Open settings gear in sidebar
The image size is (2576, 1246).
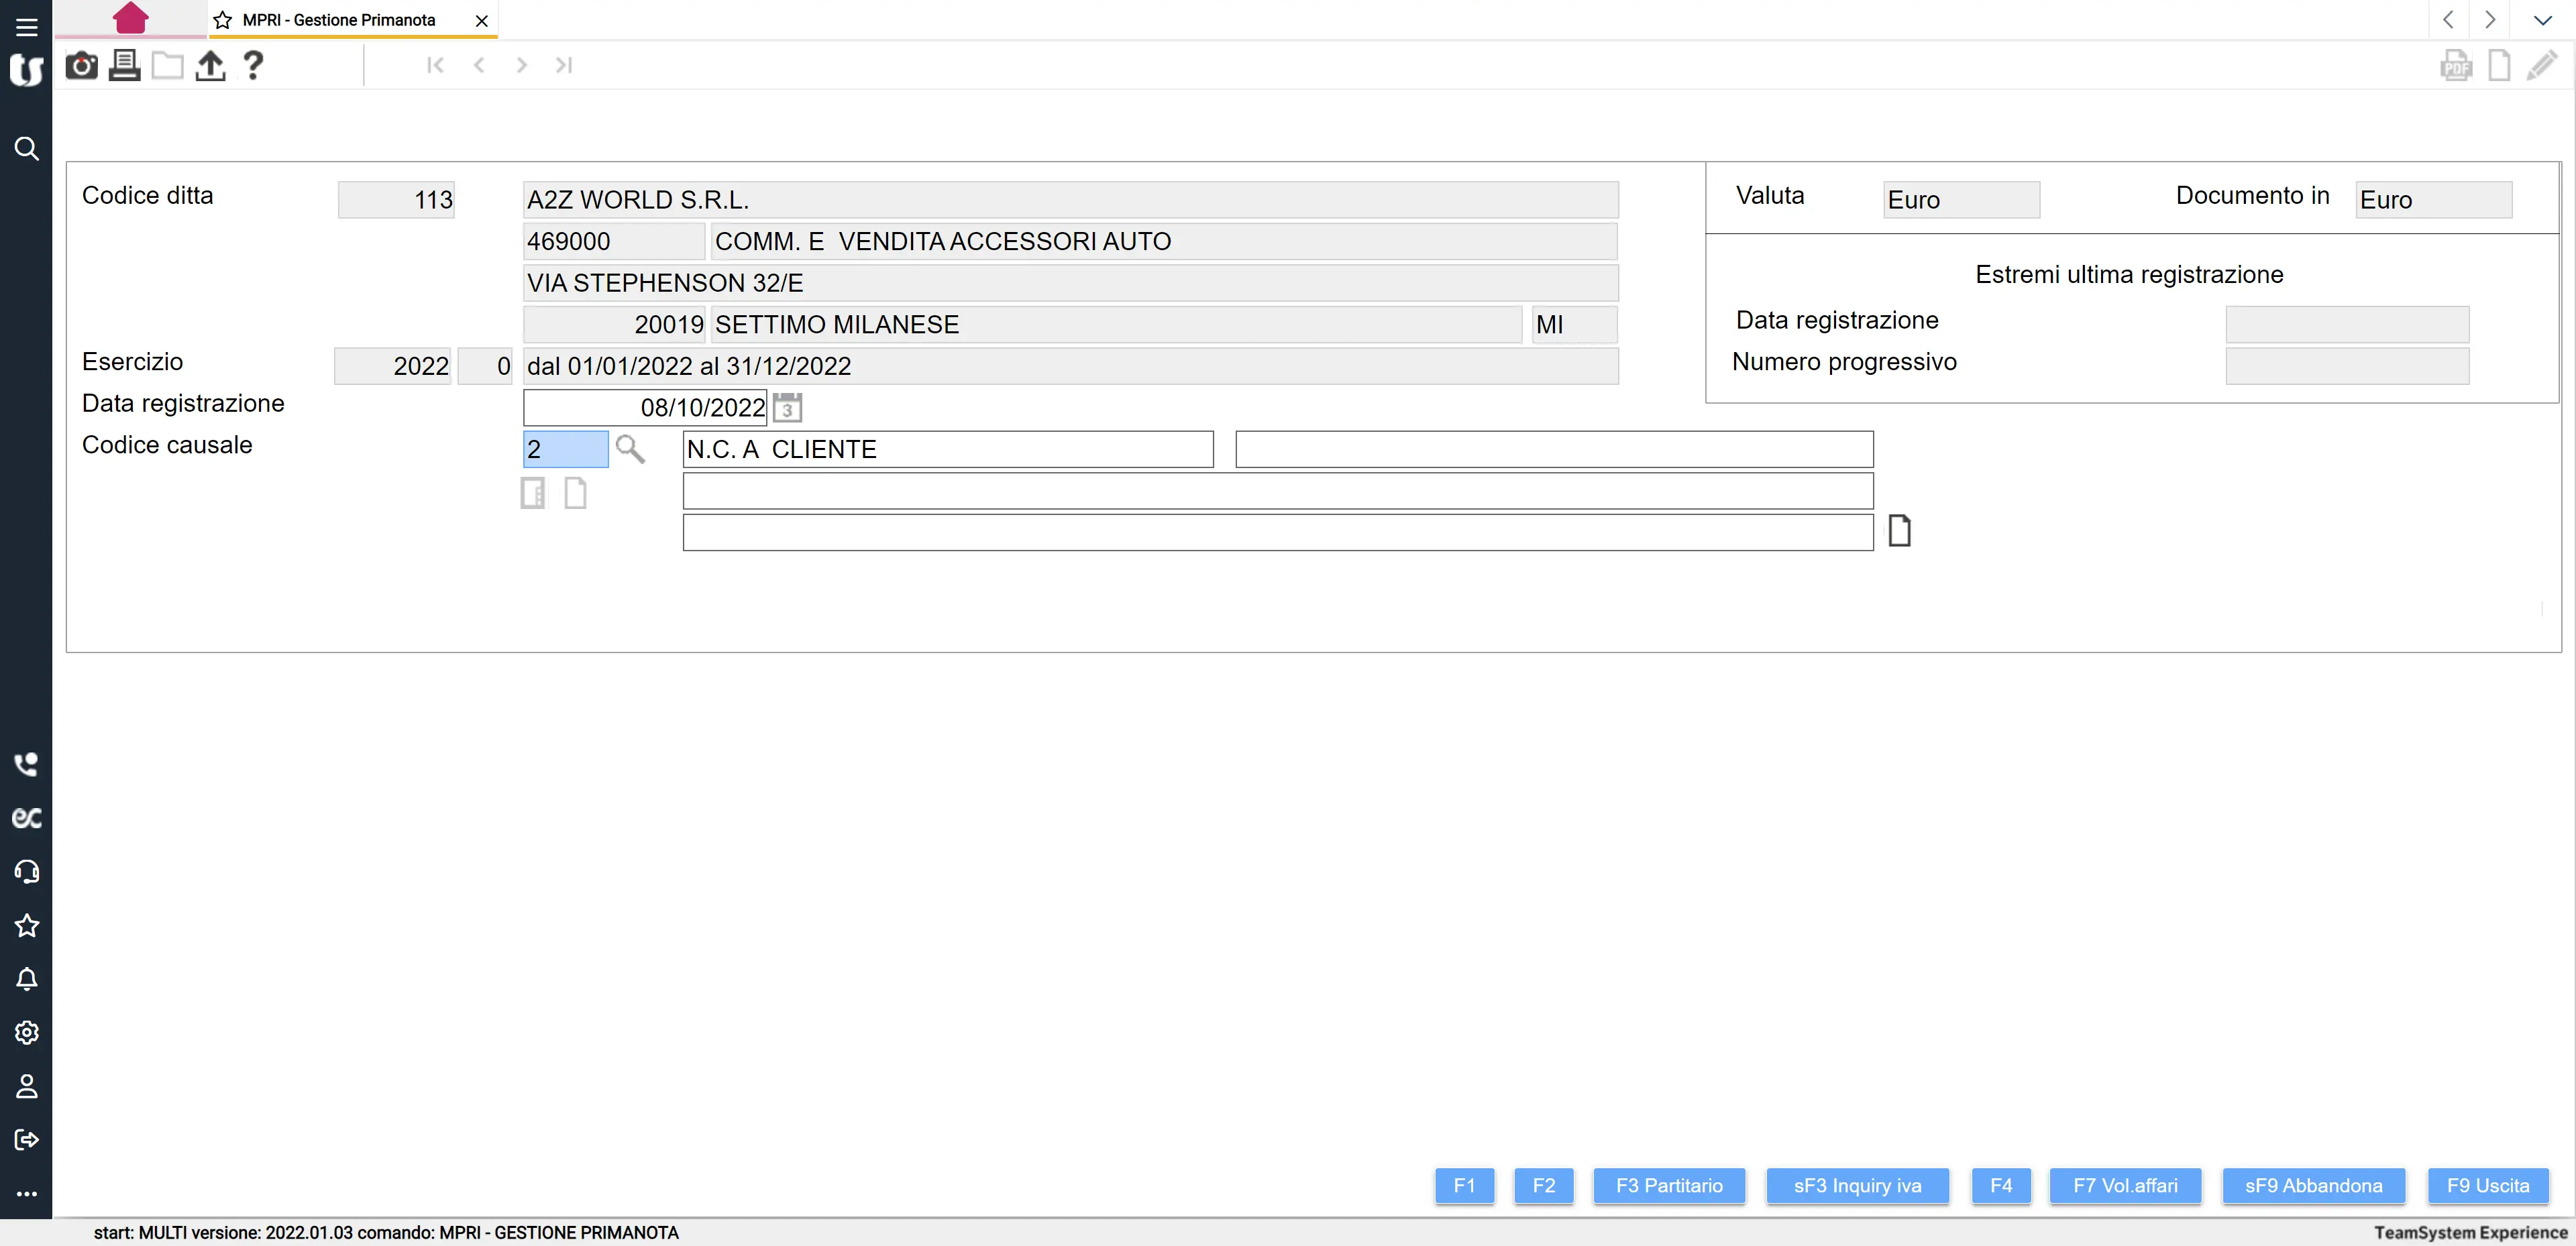pos(27,1032)
